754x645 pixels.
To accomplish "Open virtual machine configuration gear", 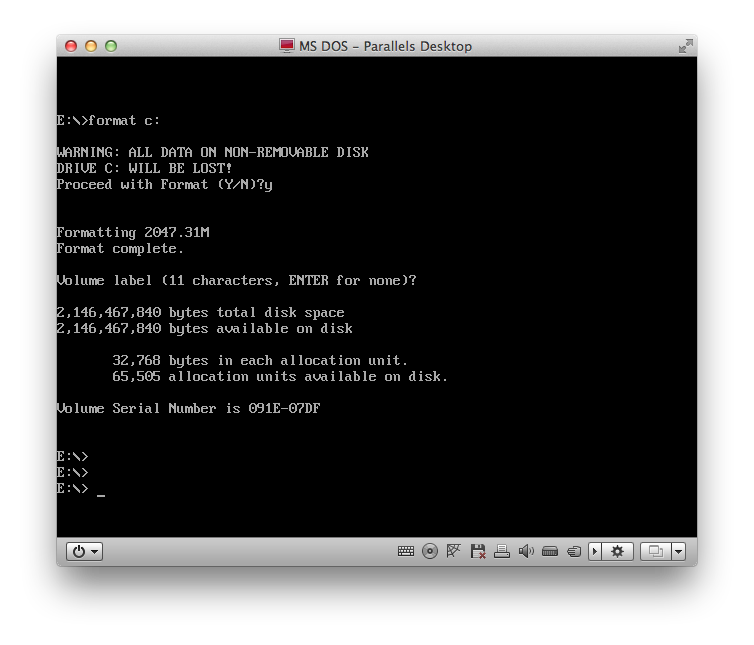I will (617, 551).
